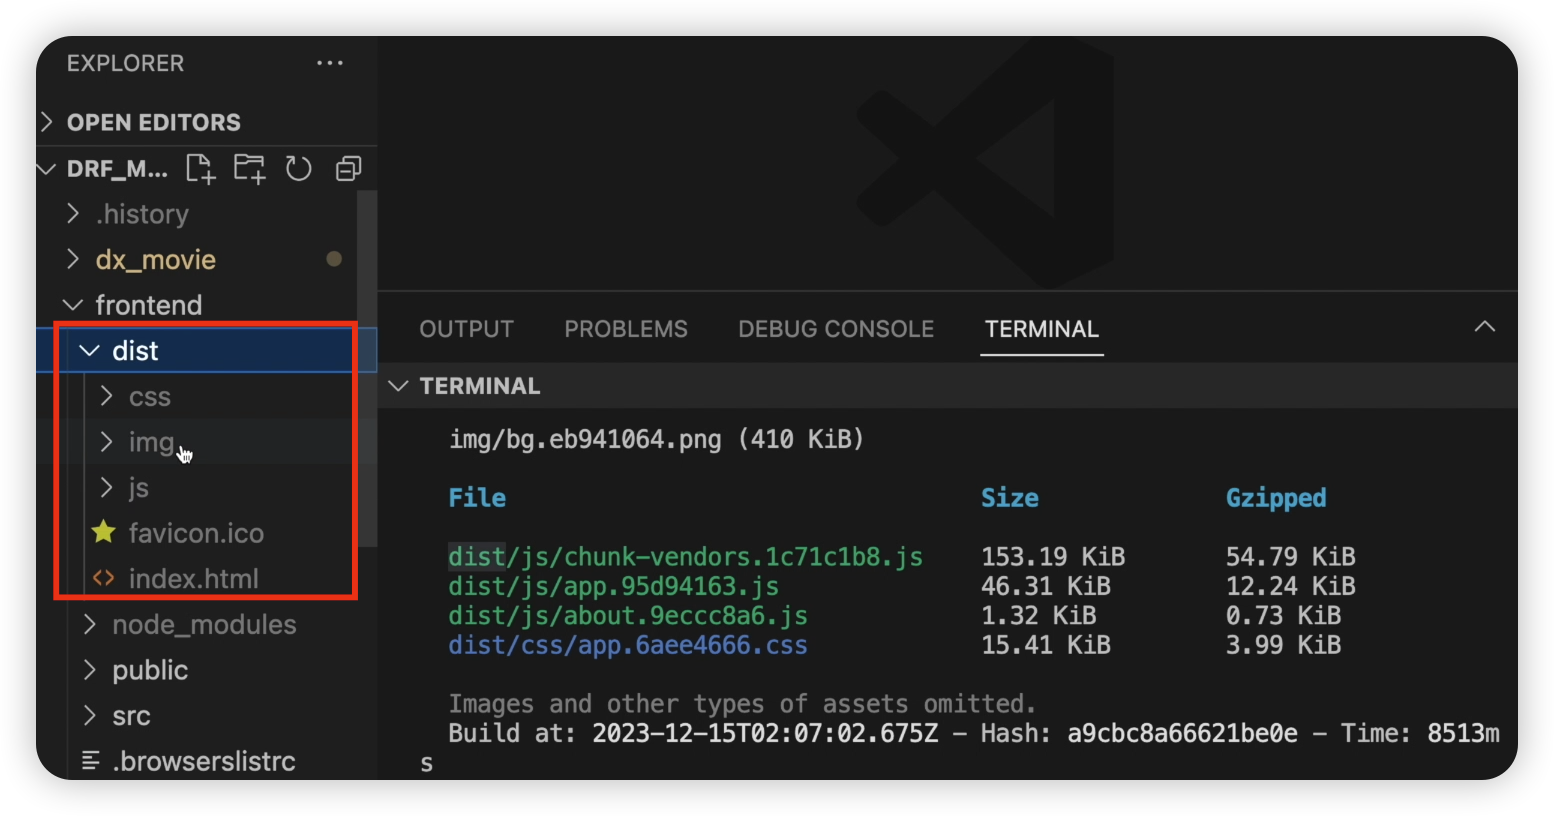Open the favicon.ico star file

point(195,533)
